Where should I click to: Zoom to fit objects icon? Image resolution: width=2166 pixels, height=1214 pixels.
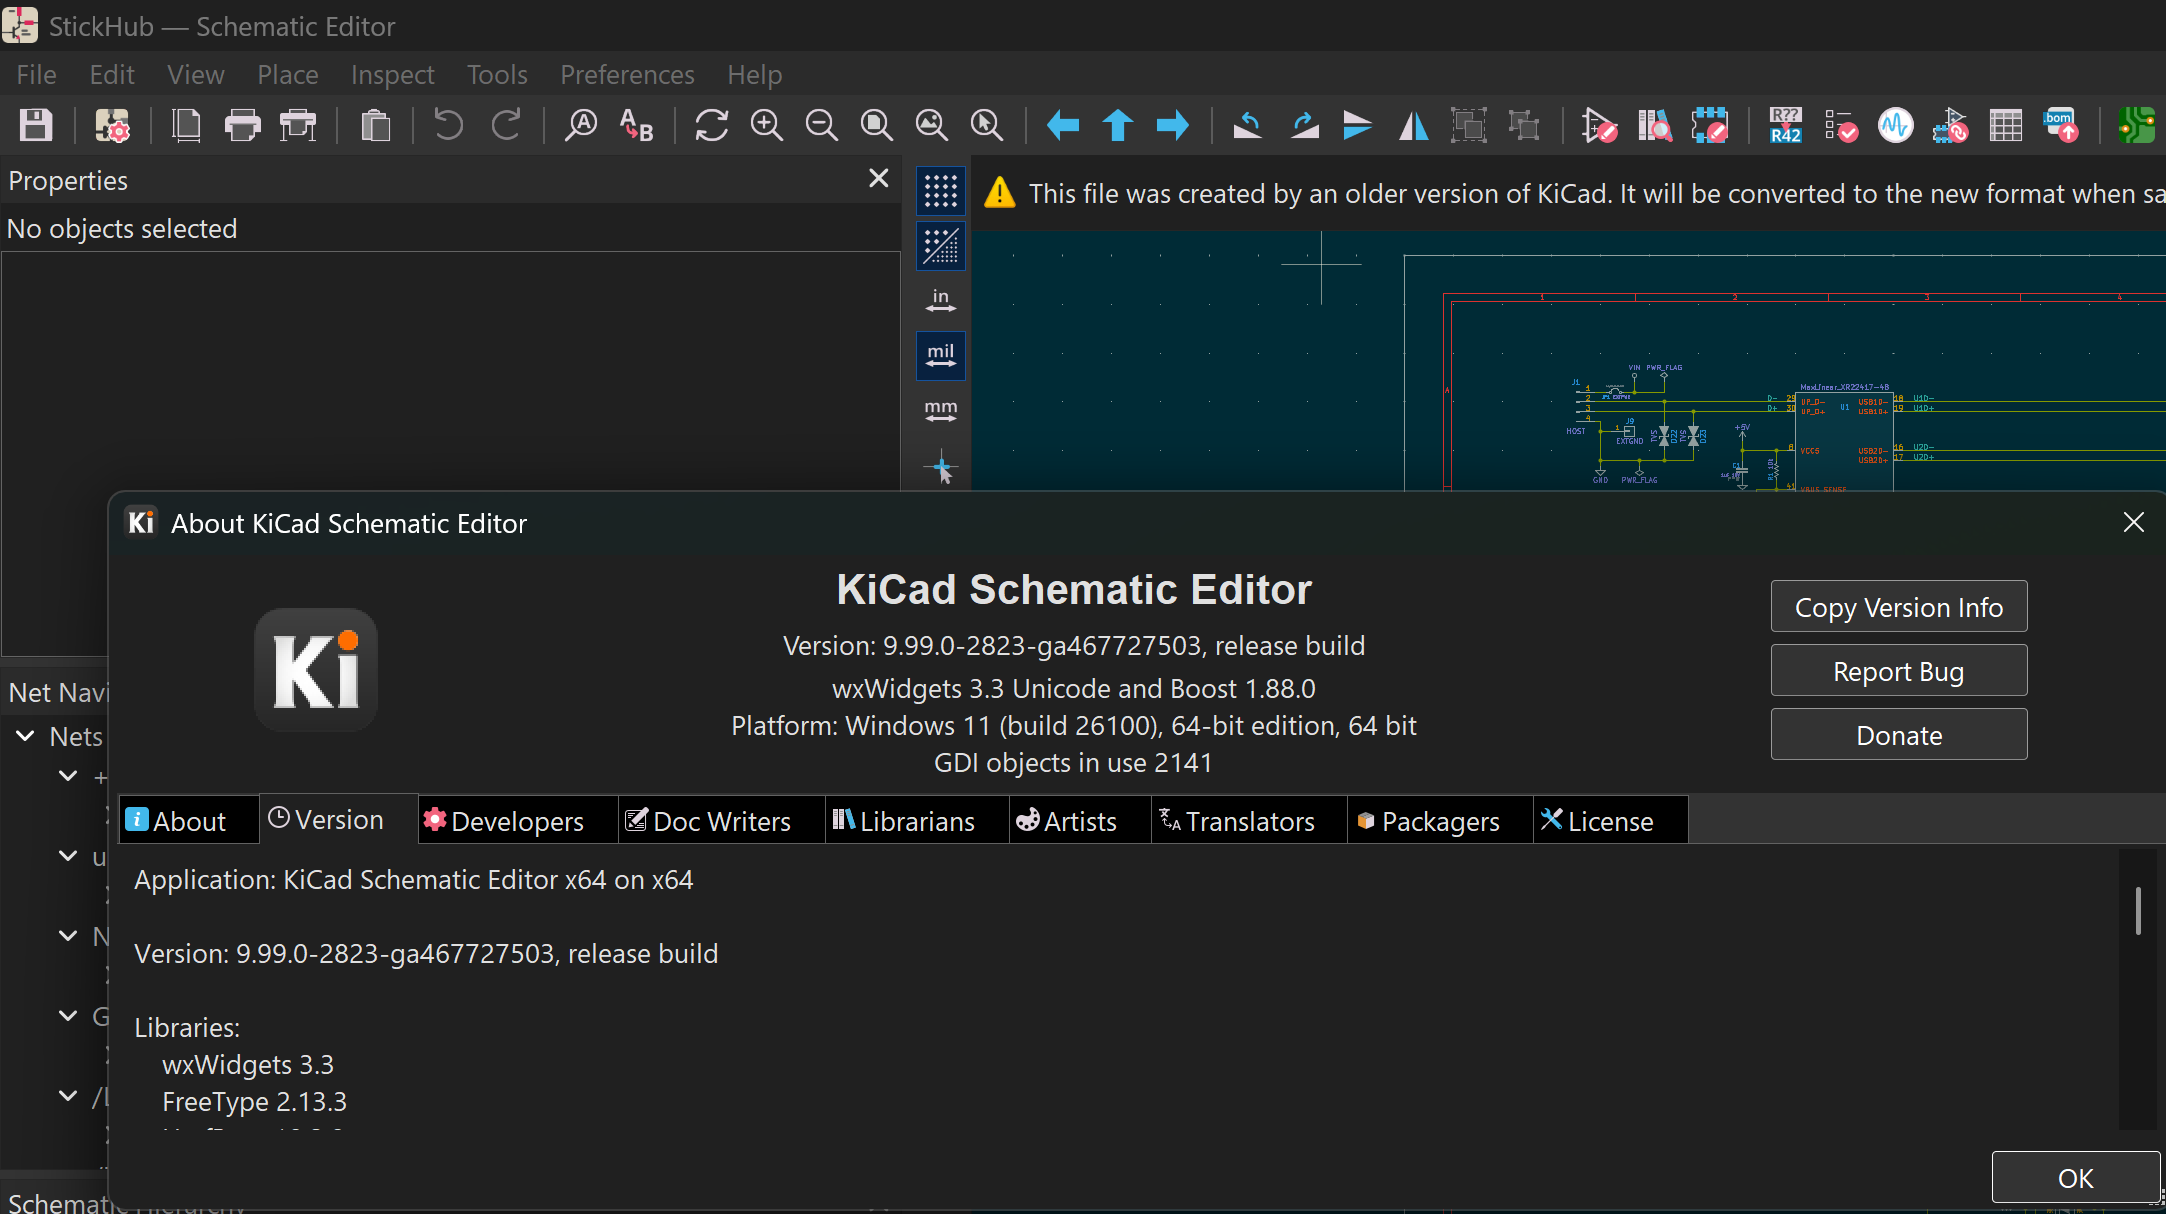(932, 126)
